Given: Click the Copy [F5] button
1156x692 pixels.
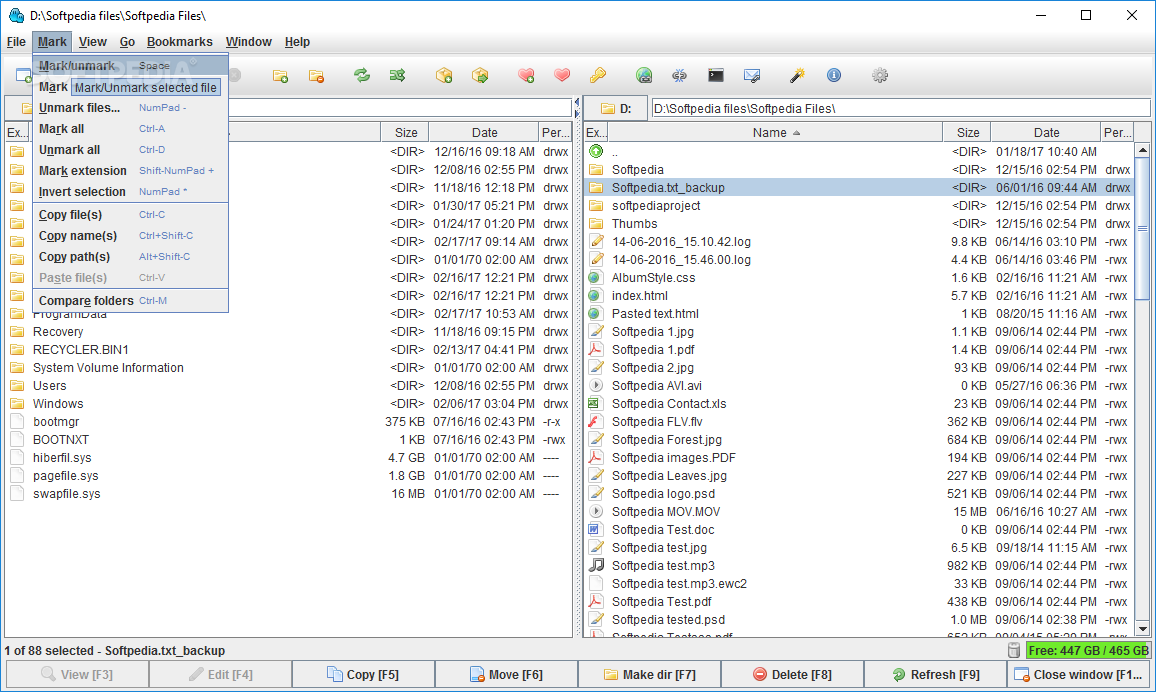Looking at the screenshot, I should tap(363, 674).
